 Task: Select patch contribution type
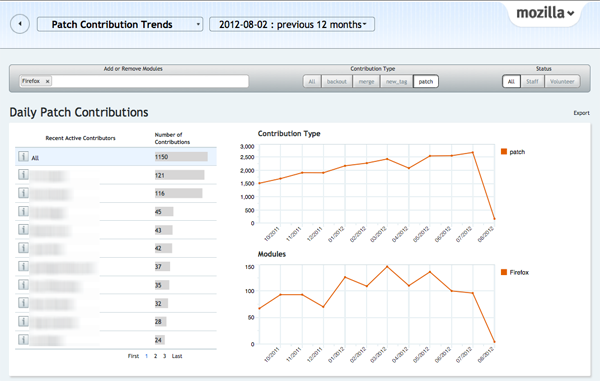click(426, 81)
